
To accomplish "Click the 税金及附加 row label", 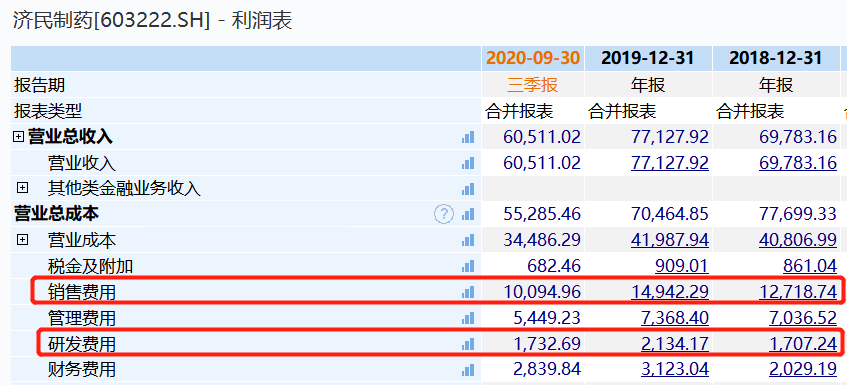I will [x=90, y=266].
